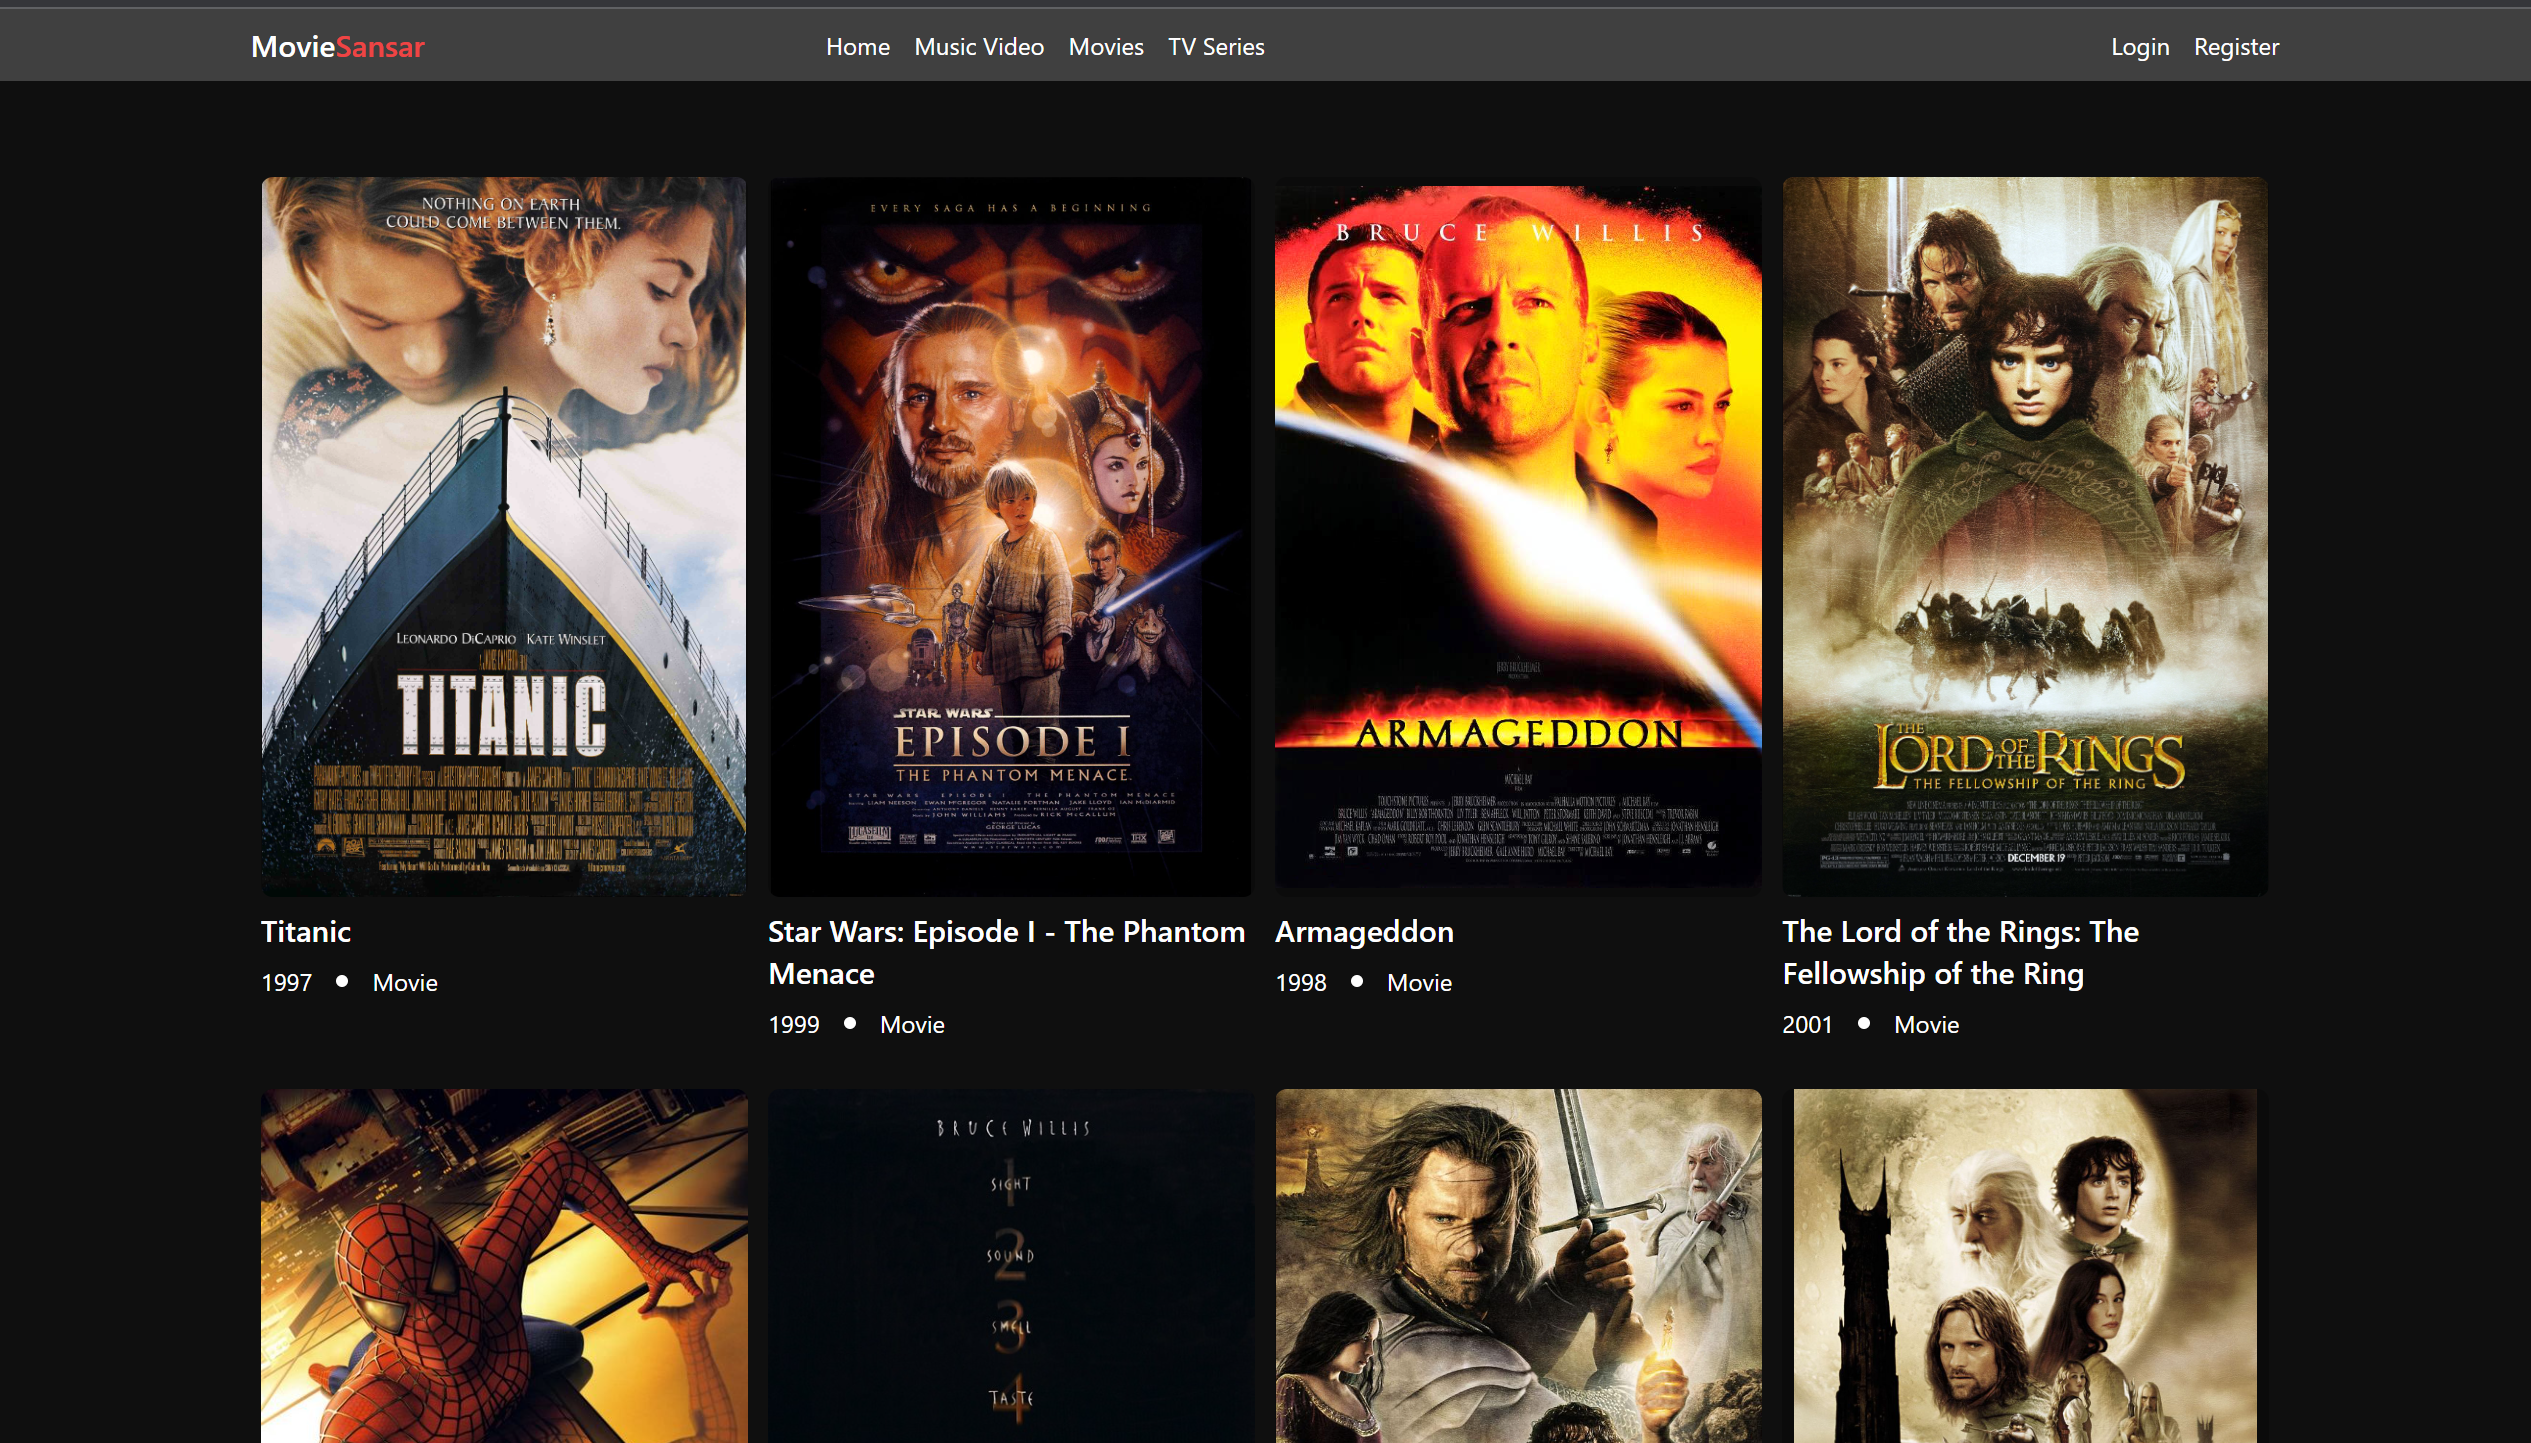This screenshot has width=2531, height=1443.
Task: Click the year 1997 under Titanic
Action: coord(287,983)
